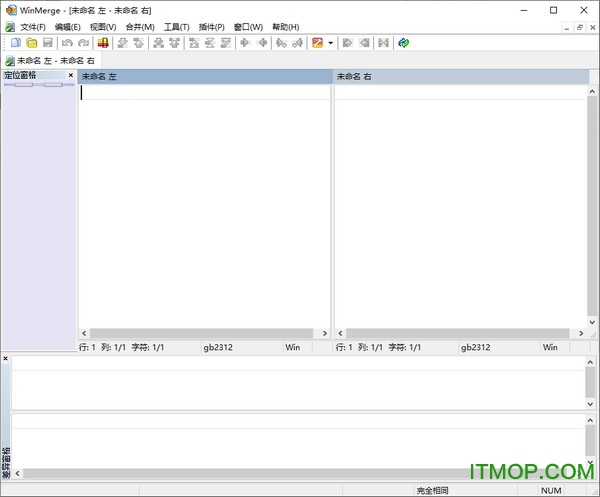Image resolution: width=600 pixels, height=497 pixels.
Task: Go to next difference with down arrow icon
Action: pyautogui.click(x=123, y=43)
